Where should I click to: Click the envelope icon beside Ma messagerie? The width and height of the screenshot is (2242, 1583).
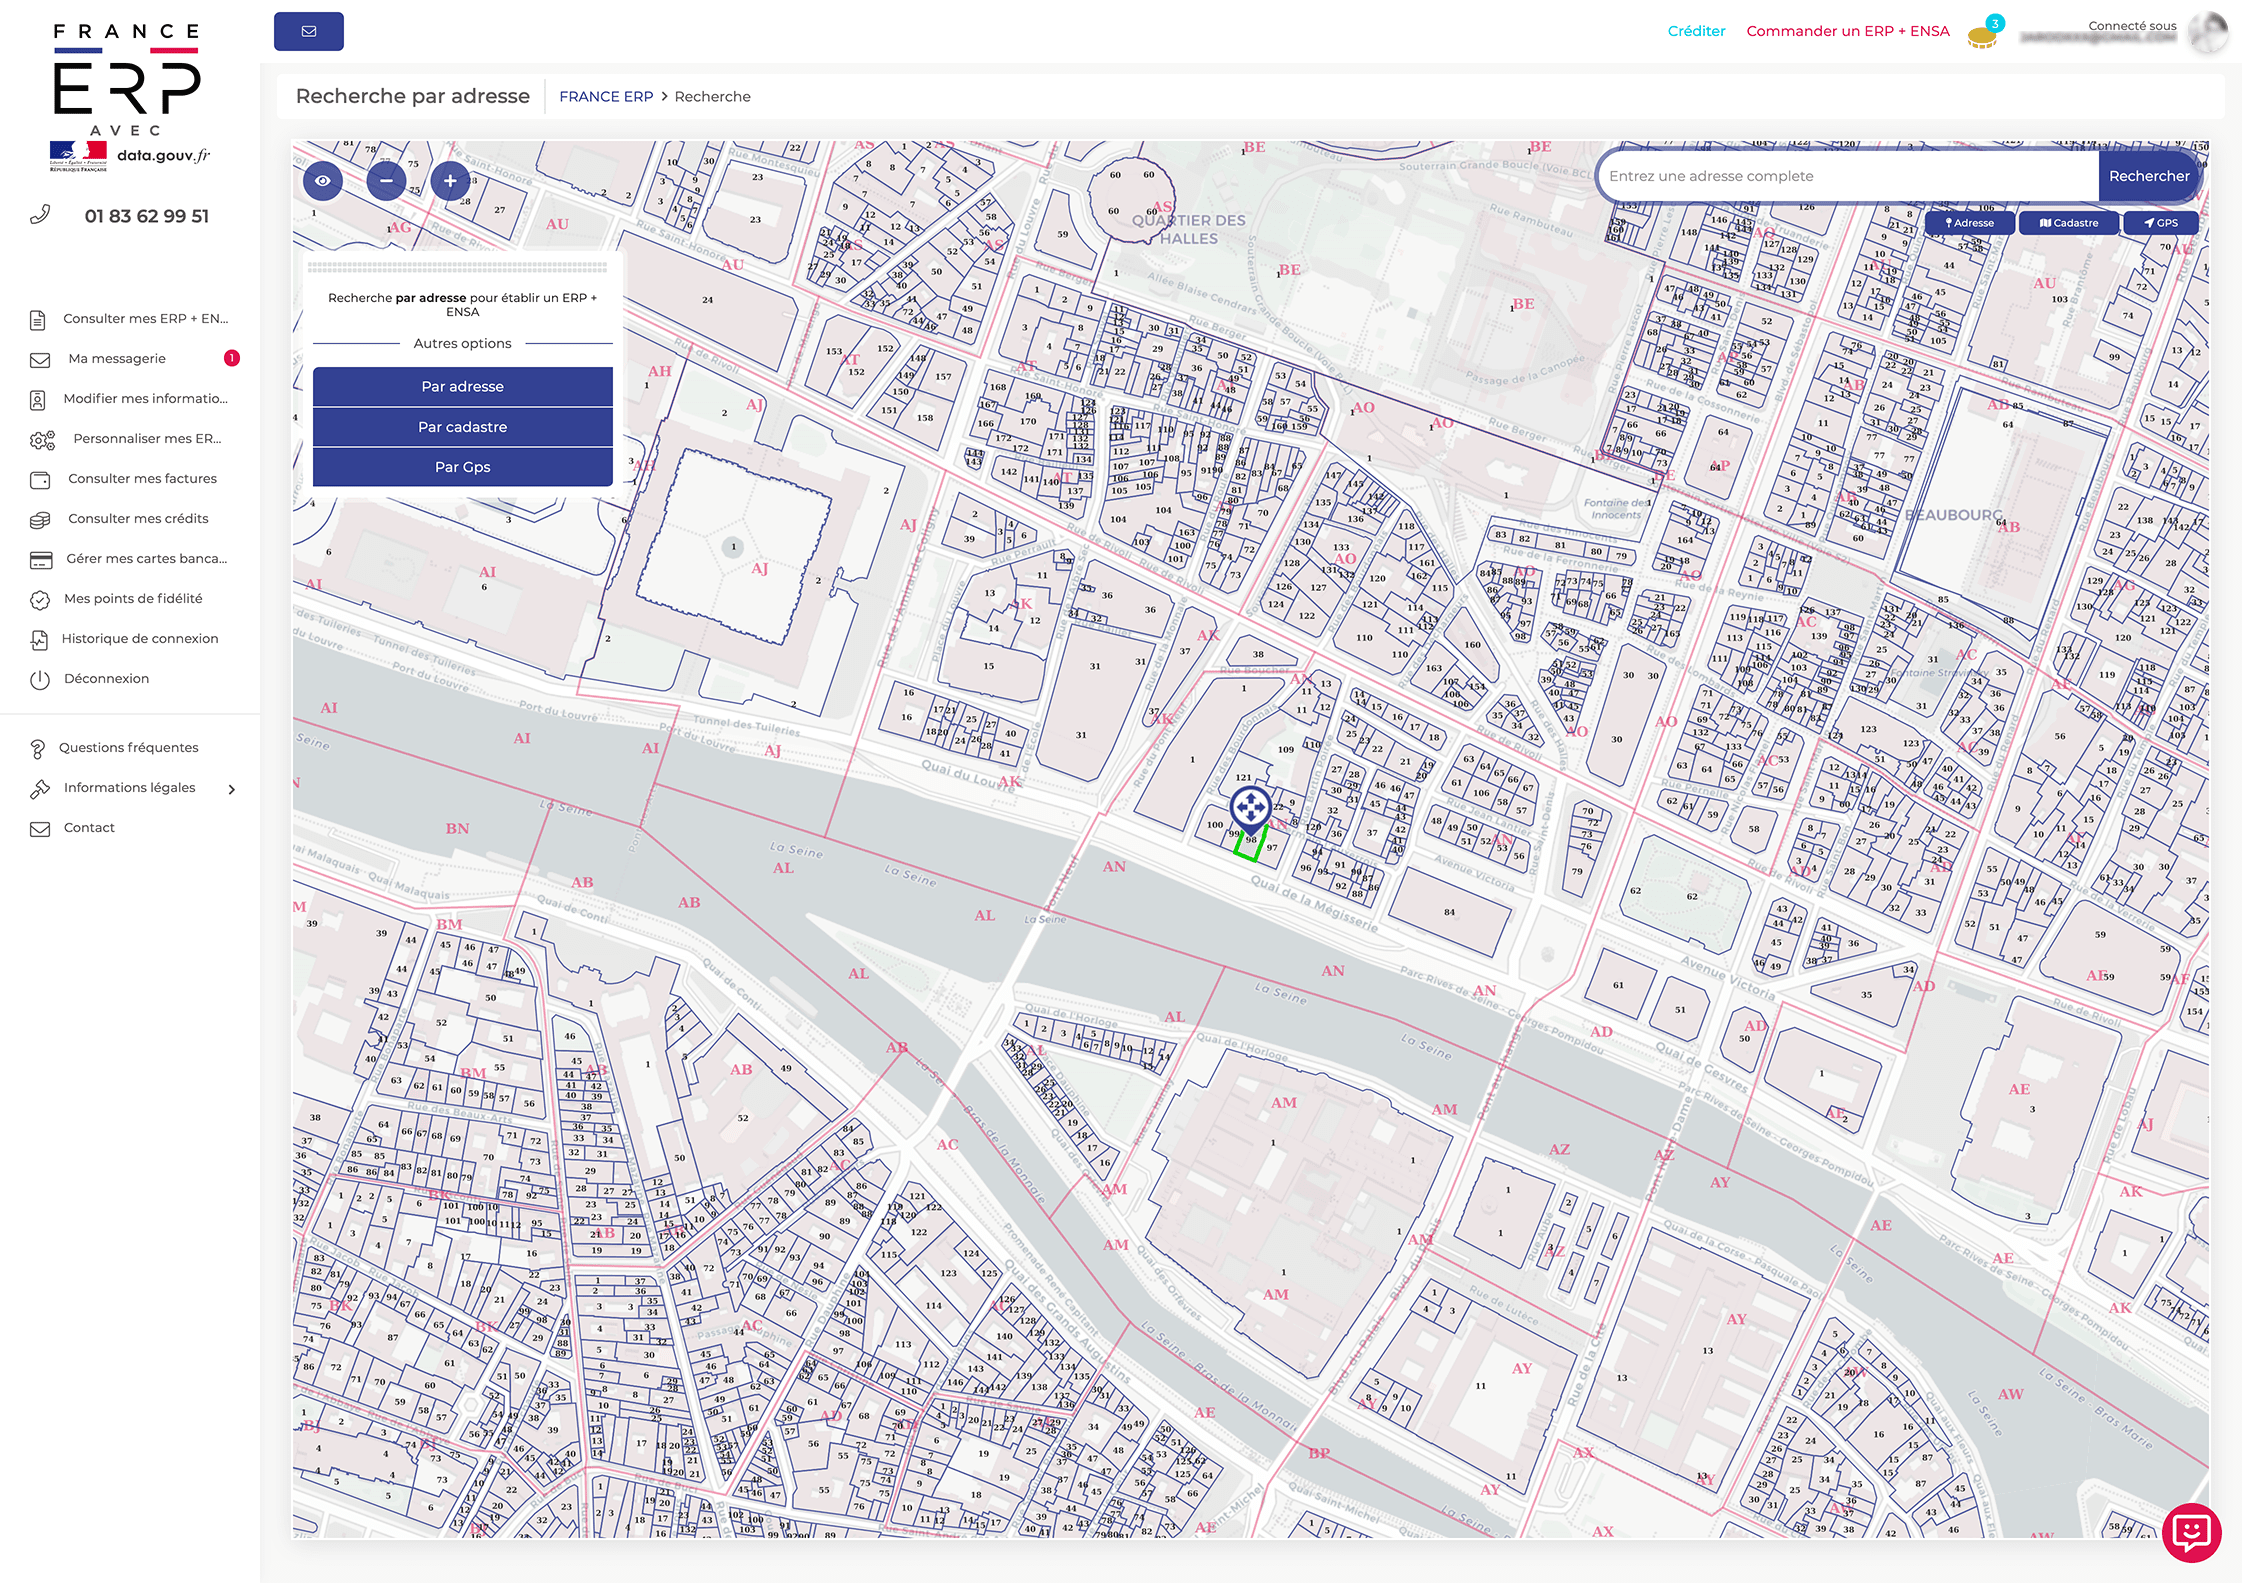(x=40, y=360)
